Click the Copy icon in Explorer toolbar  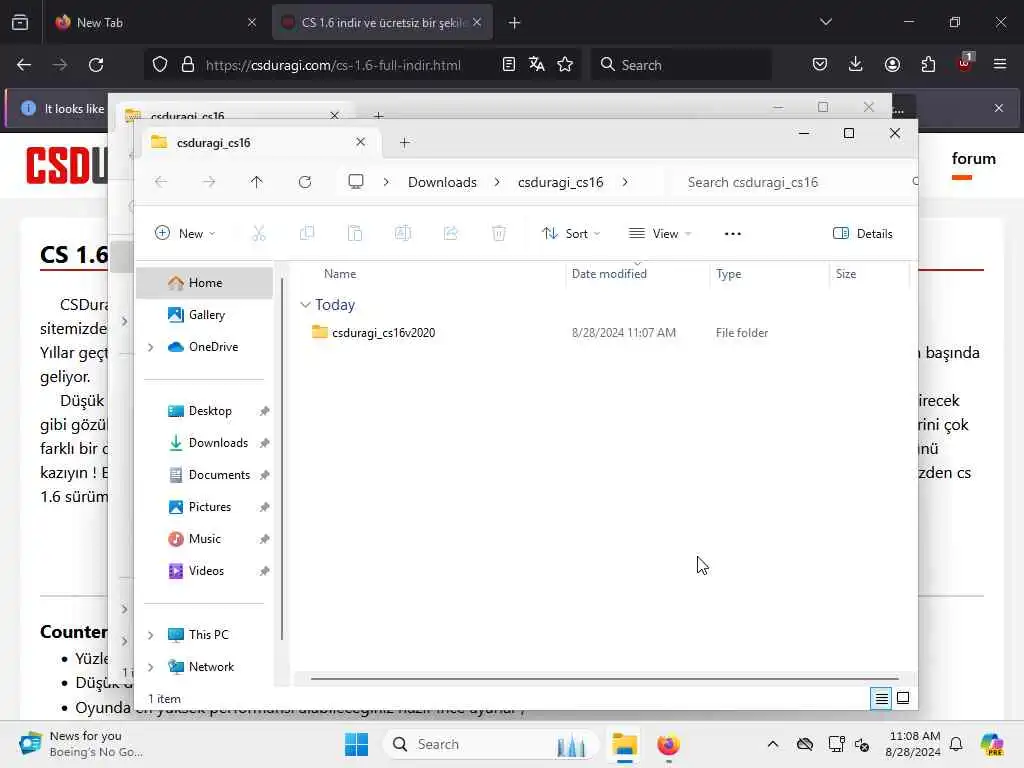[306, 233]
